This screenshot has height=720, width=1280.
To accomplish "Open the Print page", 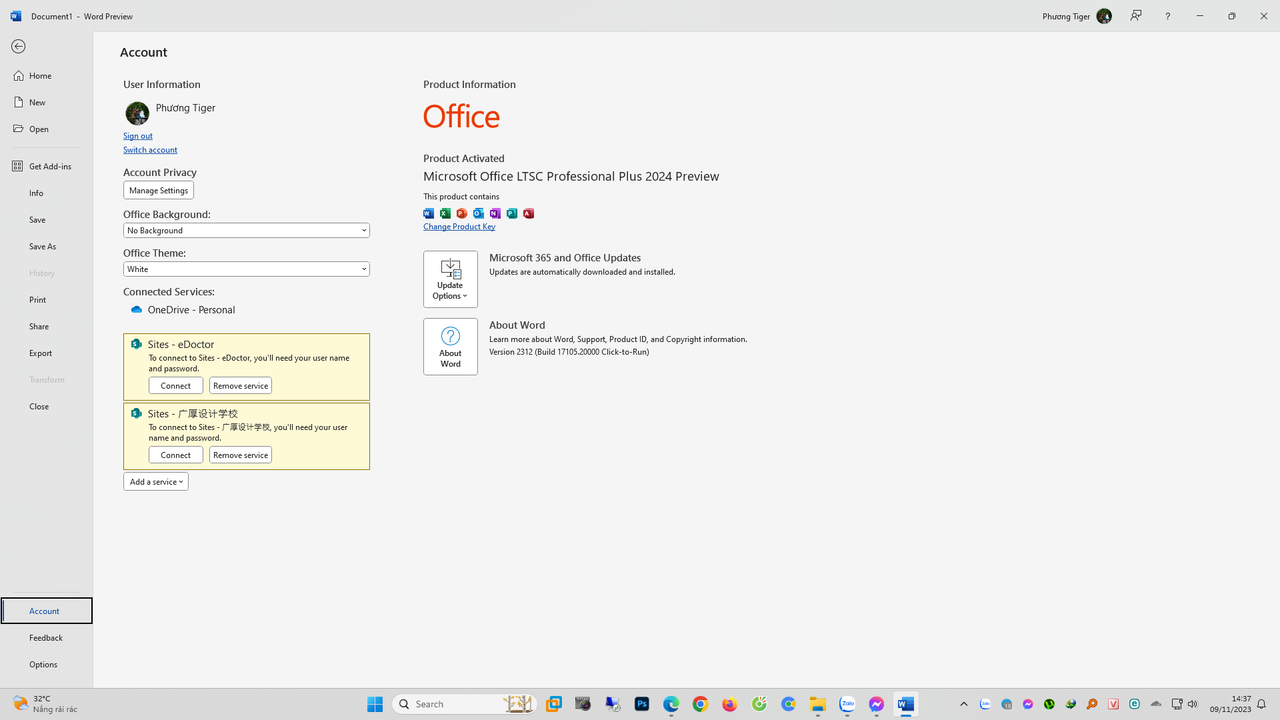I will coord(46,300).
